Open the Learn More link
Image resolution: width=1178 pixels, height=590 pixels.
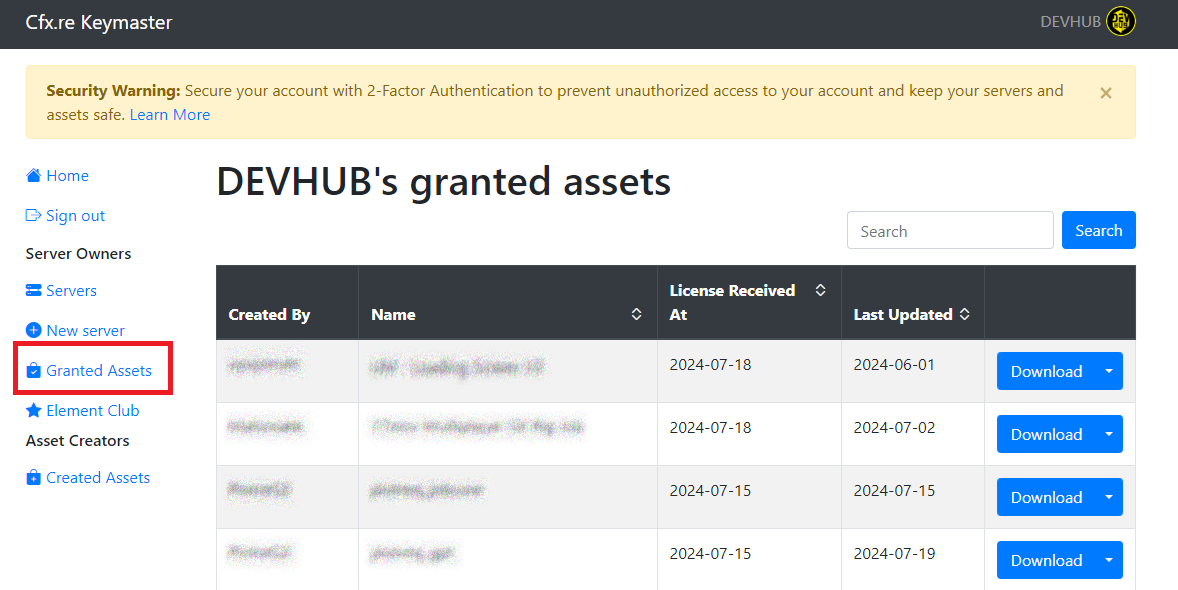[x=170, y=115]
